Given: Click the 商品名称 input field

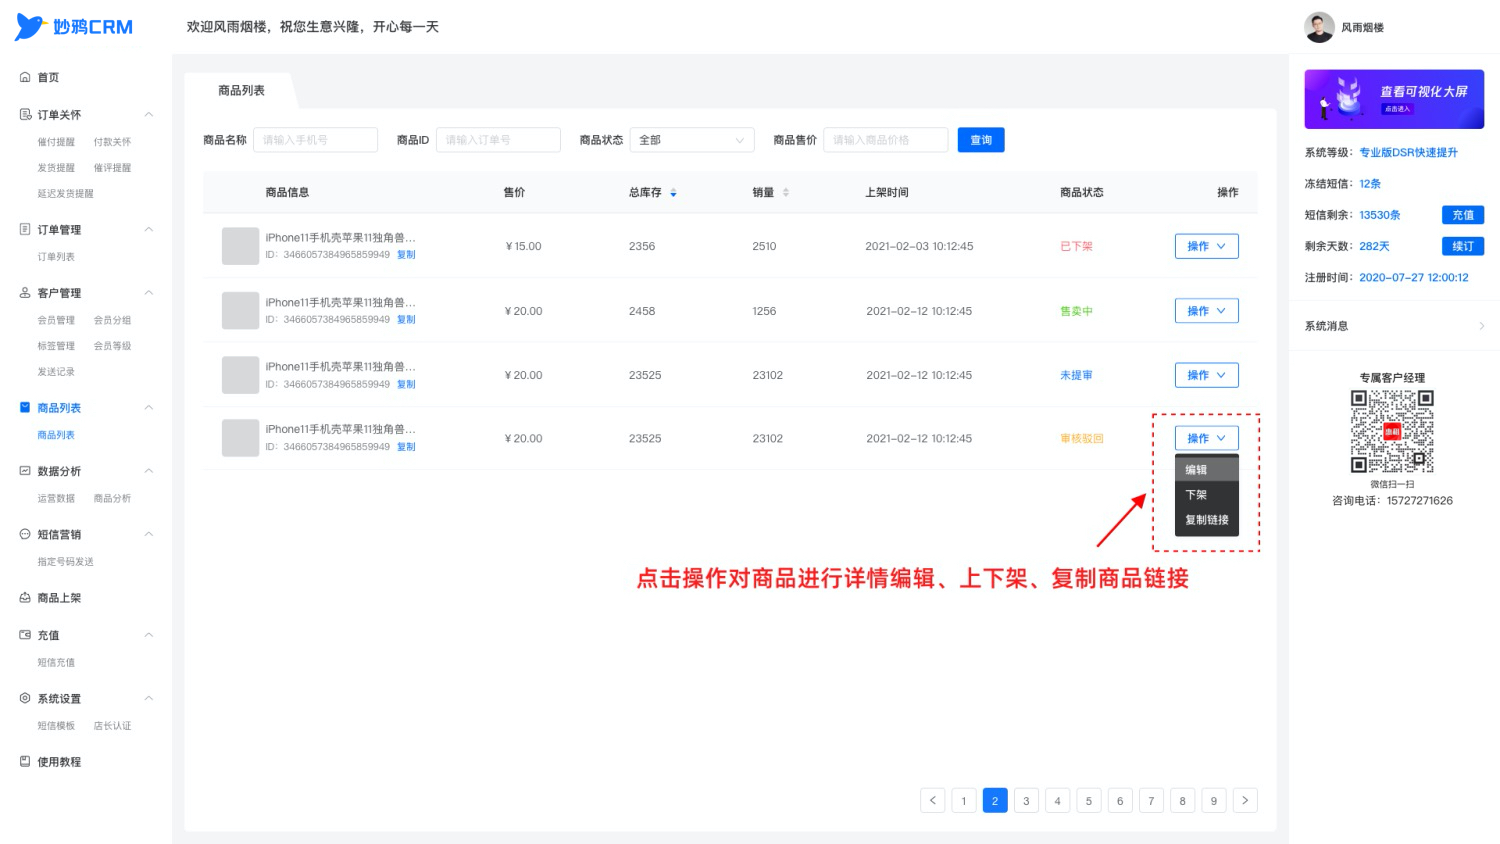Looking at the screenshot, I should 315,140.
